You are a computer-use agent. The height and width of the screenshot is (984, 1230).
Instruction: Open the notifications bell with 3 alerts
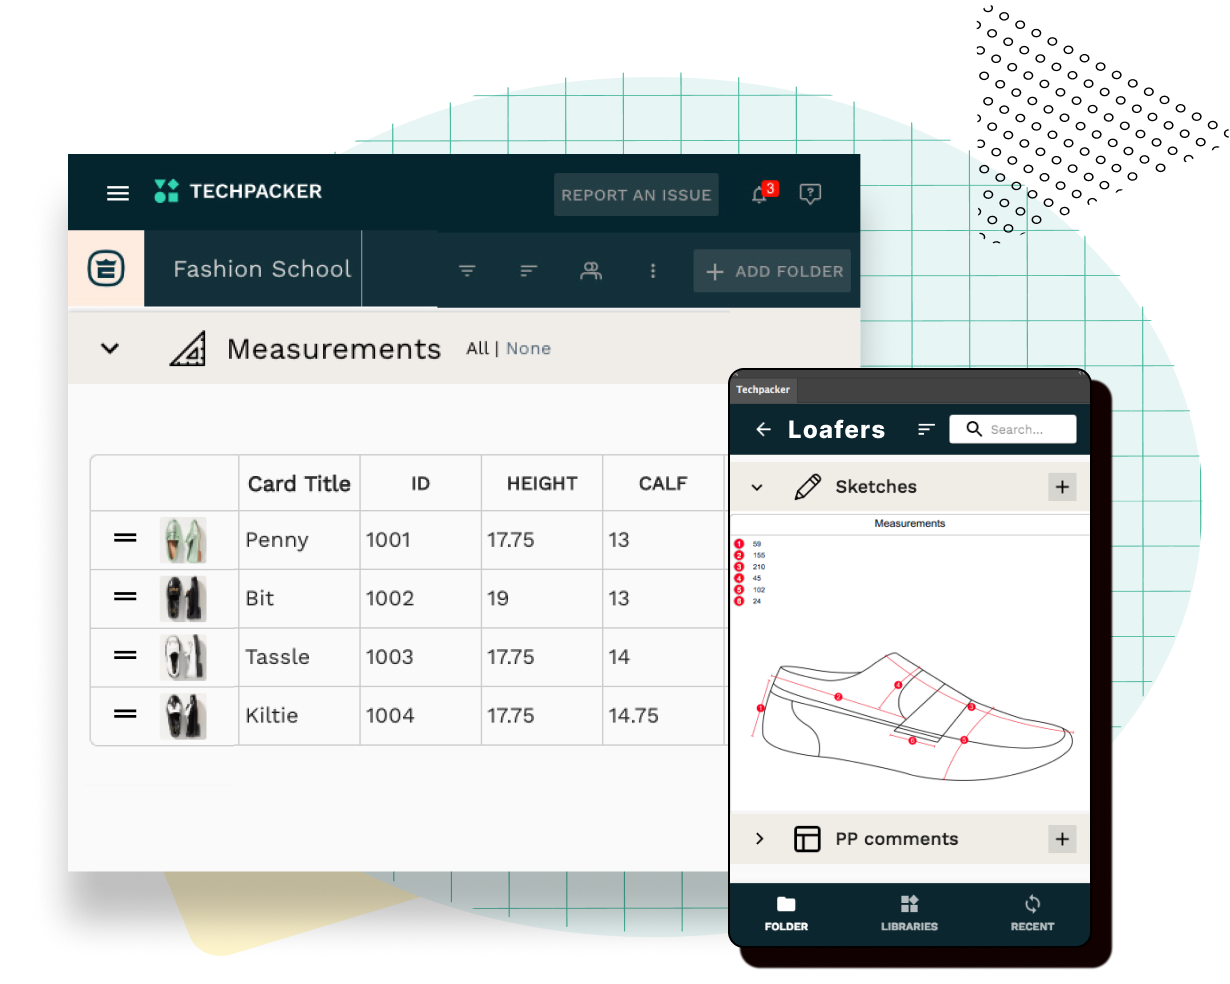point(761,194)
